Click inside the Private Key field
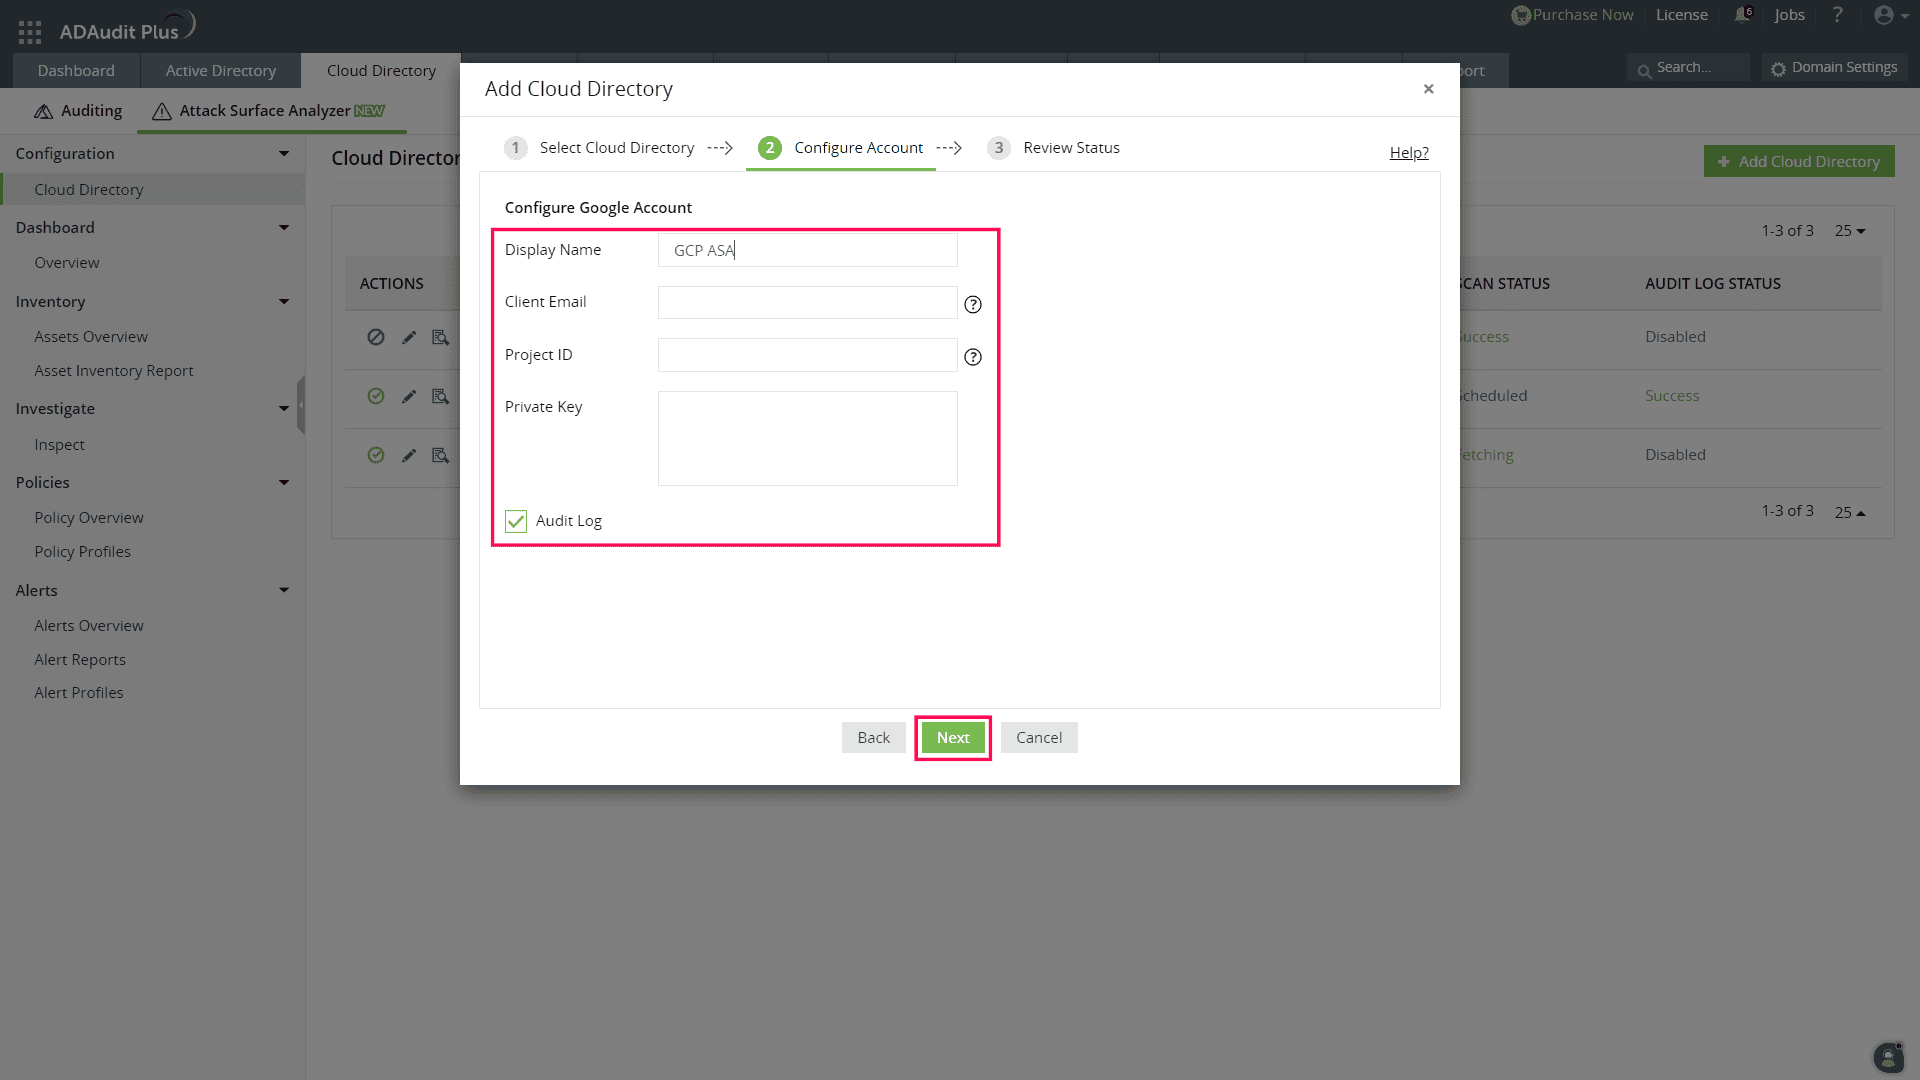 click(806, 438)
